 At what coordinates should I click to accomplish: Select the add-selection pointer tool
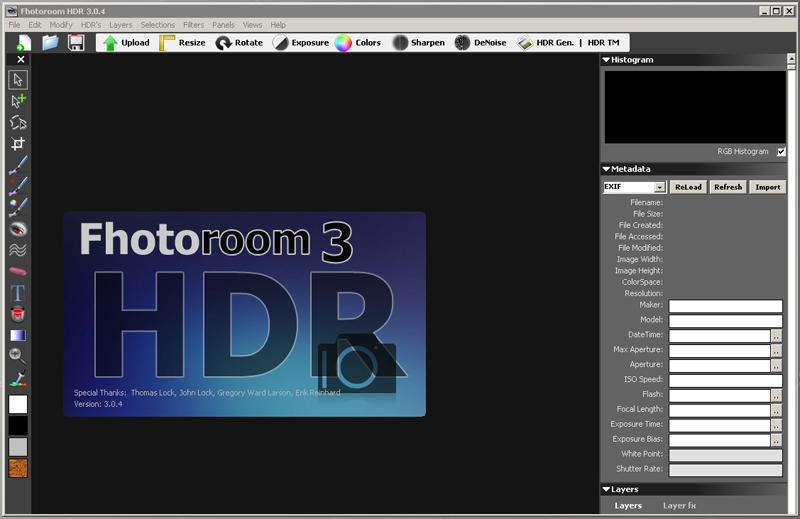(x=18, y=101)
